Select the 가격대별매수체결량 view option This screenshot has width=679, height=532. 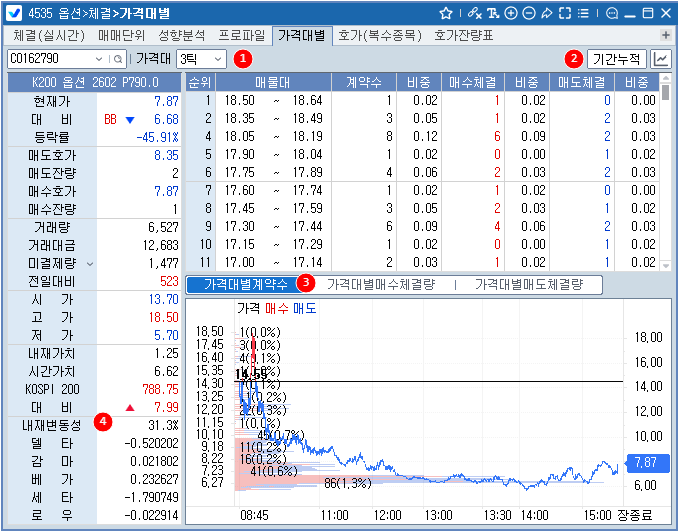(380, 285)
